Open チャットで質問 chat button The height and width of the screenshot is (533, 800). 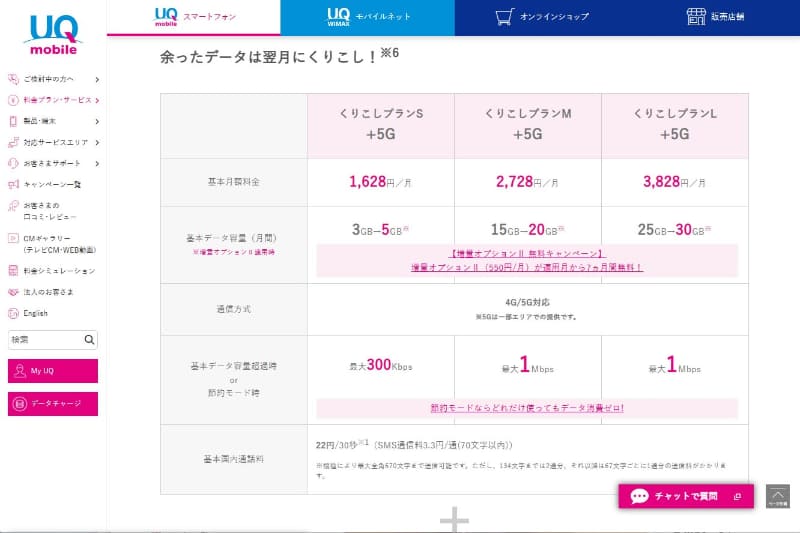[686, 496]
